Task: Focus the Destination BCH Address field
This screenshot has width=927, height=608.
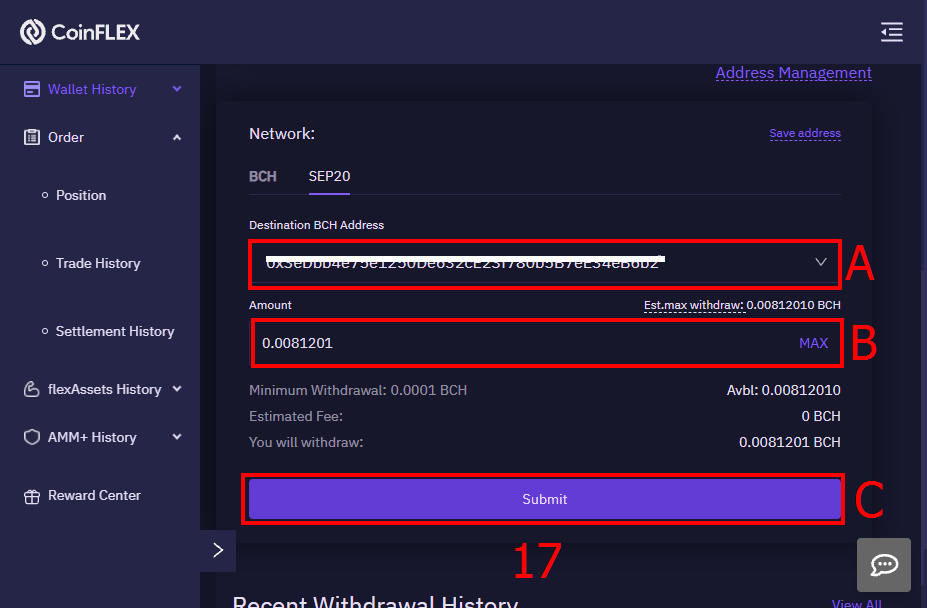Action: 544,263
